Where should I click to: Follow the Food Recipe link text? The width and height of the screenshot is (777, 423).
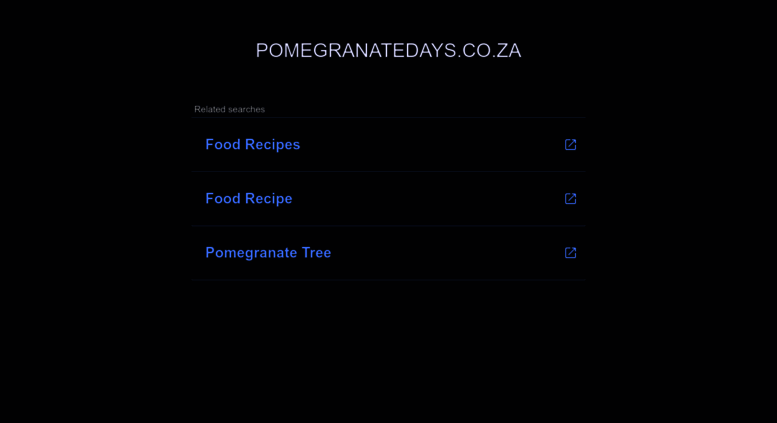(249, 199)
